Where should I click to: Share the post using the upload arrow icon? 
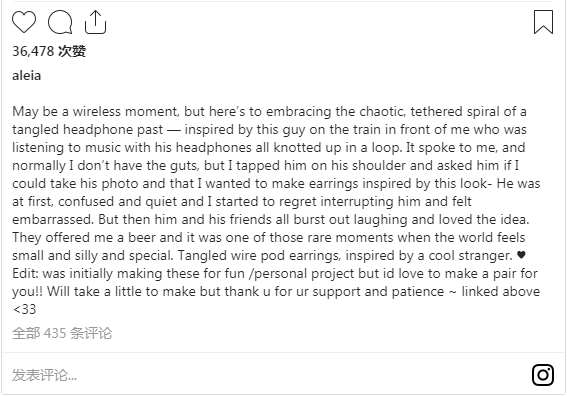coord(95,22)
